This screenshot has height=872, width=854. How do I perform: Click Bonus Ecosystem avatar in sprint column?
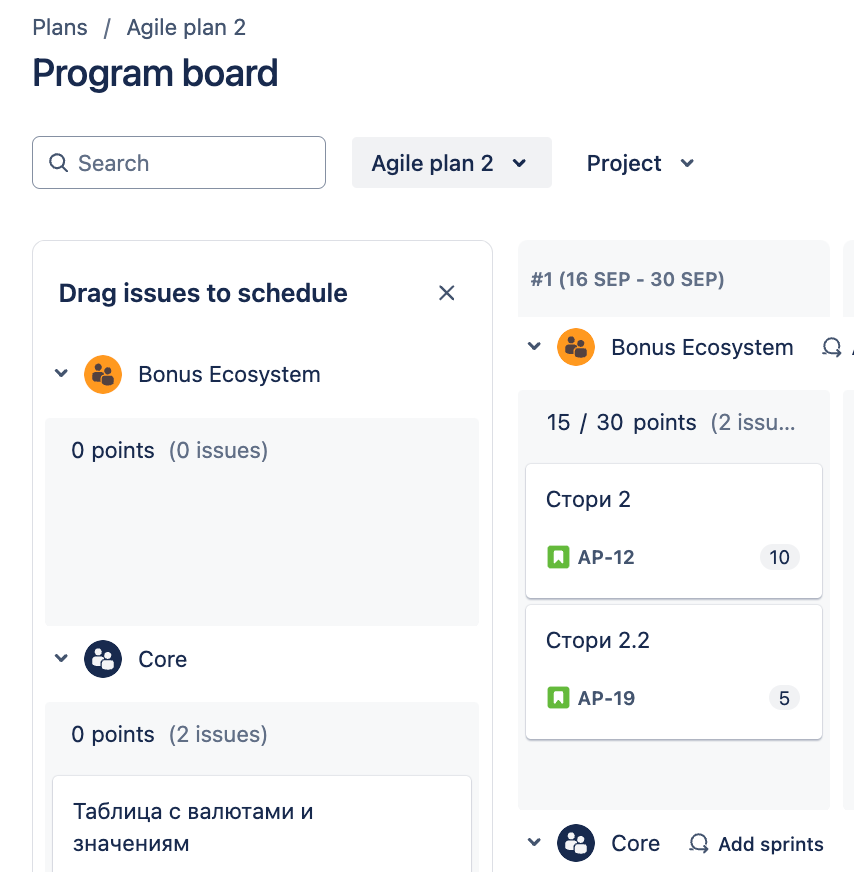[576, 347]
